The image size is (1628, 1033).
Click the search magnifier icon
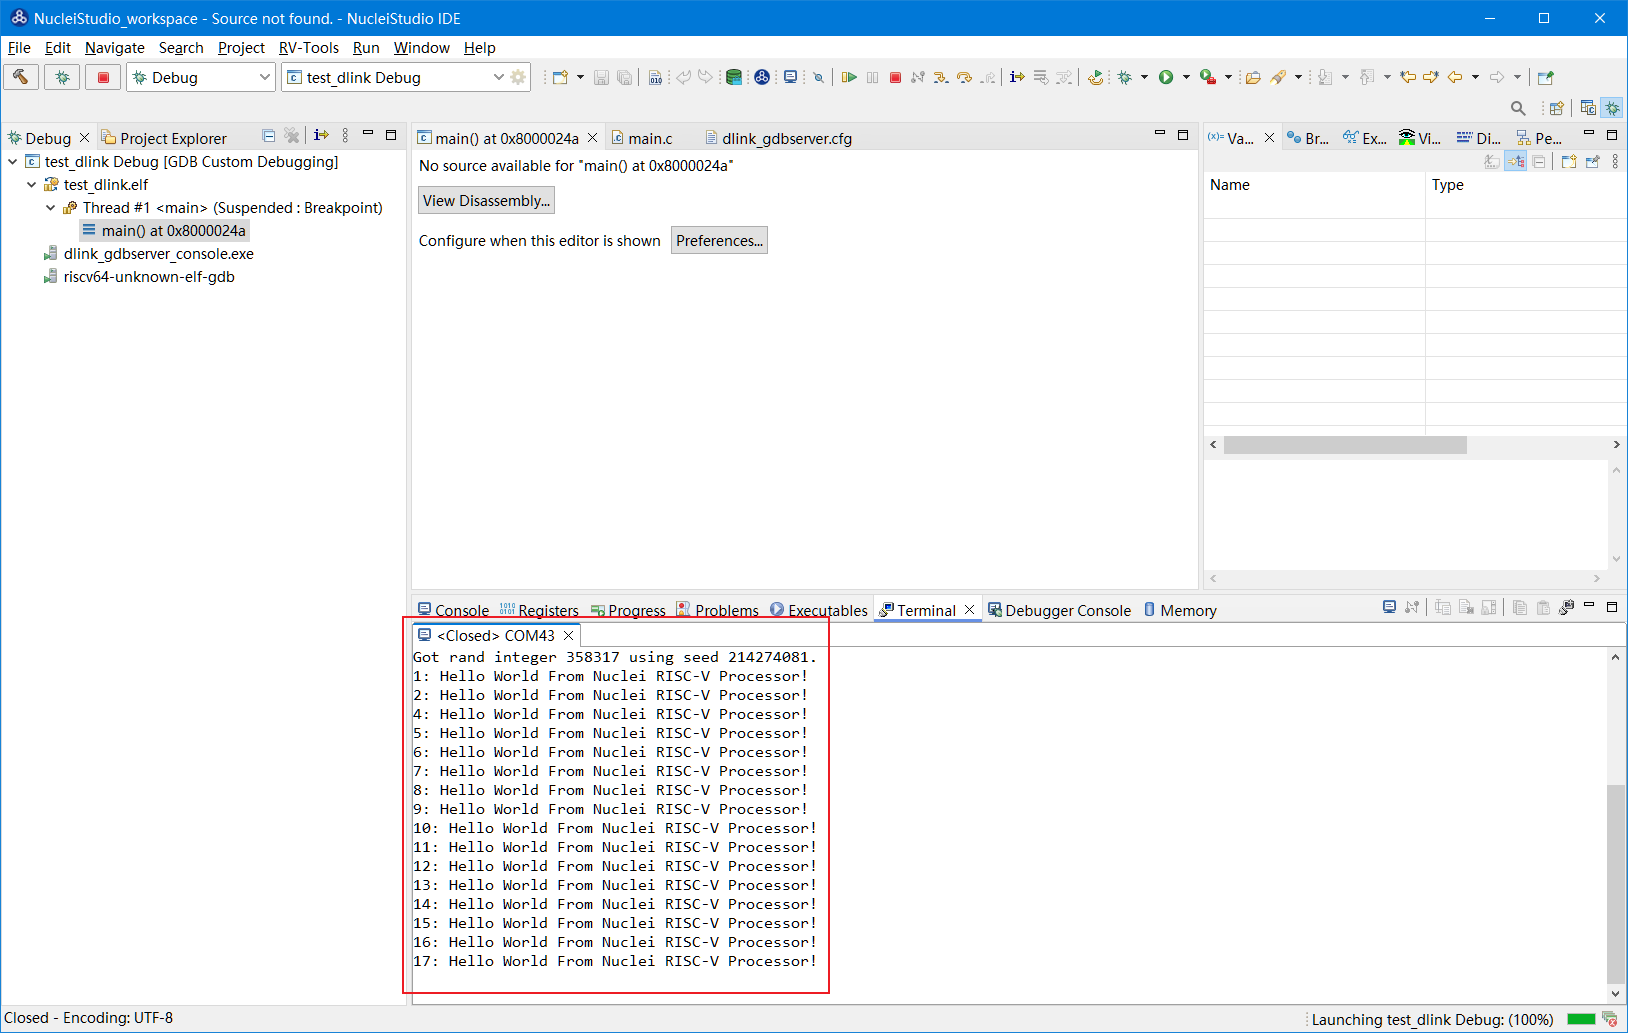1518,108
